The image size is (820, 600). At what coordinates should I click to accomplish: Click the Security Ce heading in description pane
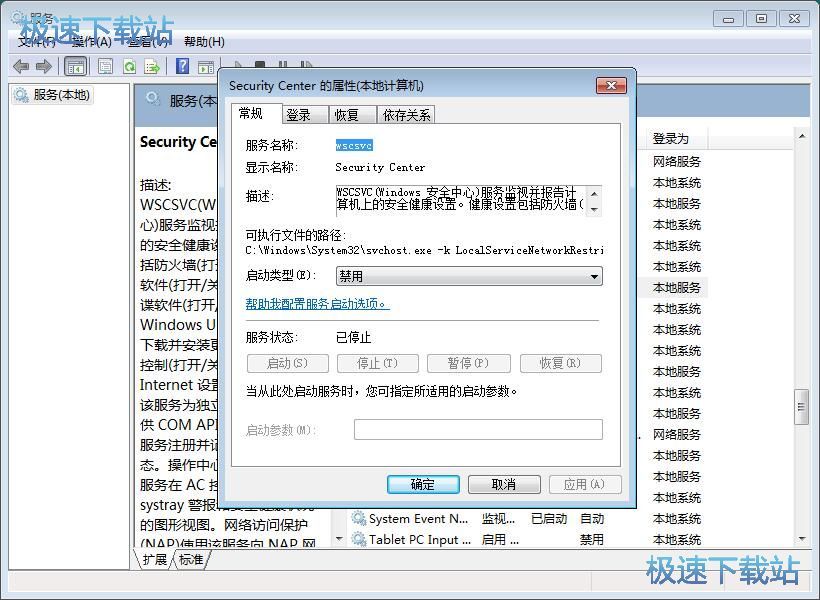[x=178, y=142]
